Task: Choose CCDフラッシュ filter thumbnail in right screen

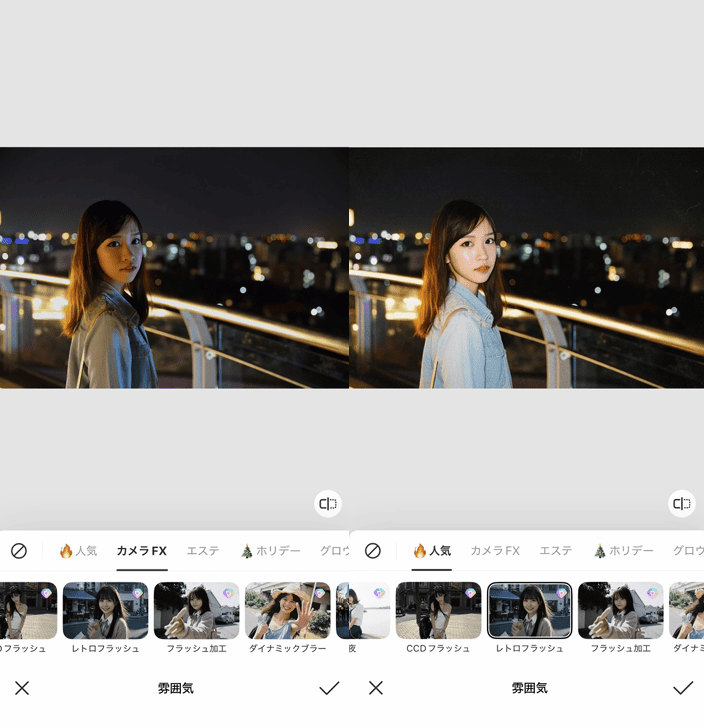Action: tap(438, 611)
